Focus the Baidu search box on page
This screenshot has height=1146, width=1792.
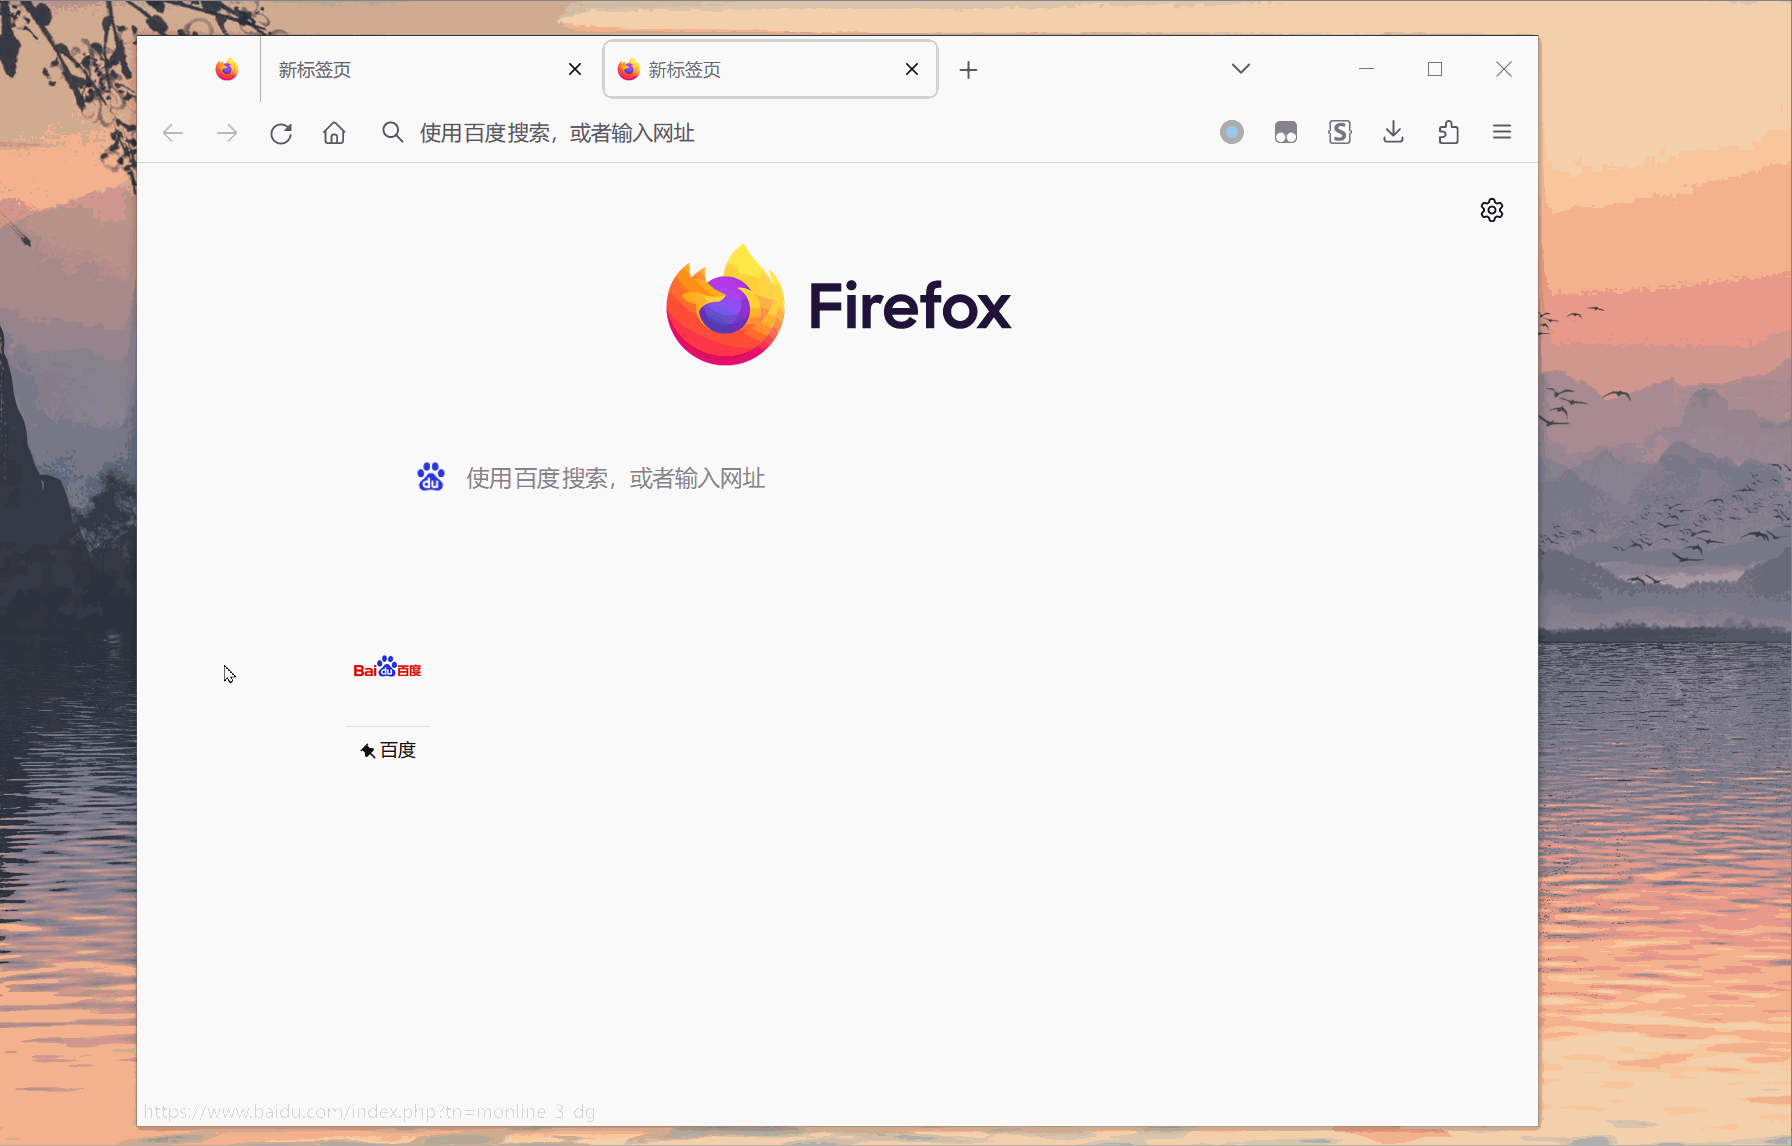(838, 478)
